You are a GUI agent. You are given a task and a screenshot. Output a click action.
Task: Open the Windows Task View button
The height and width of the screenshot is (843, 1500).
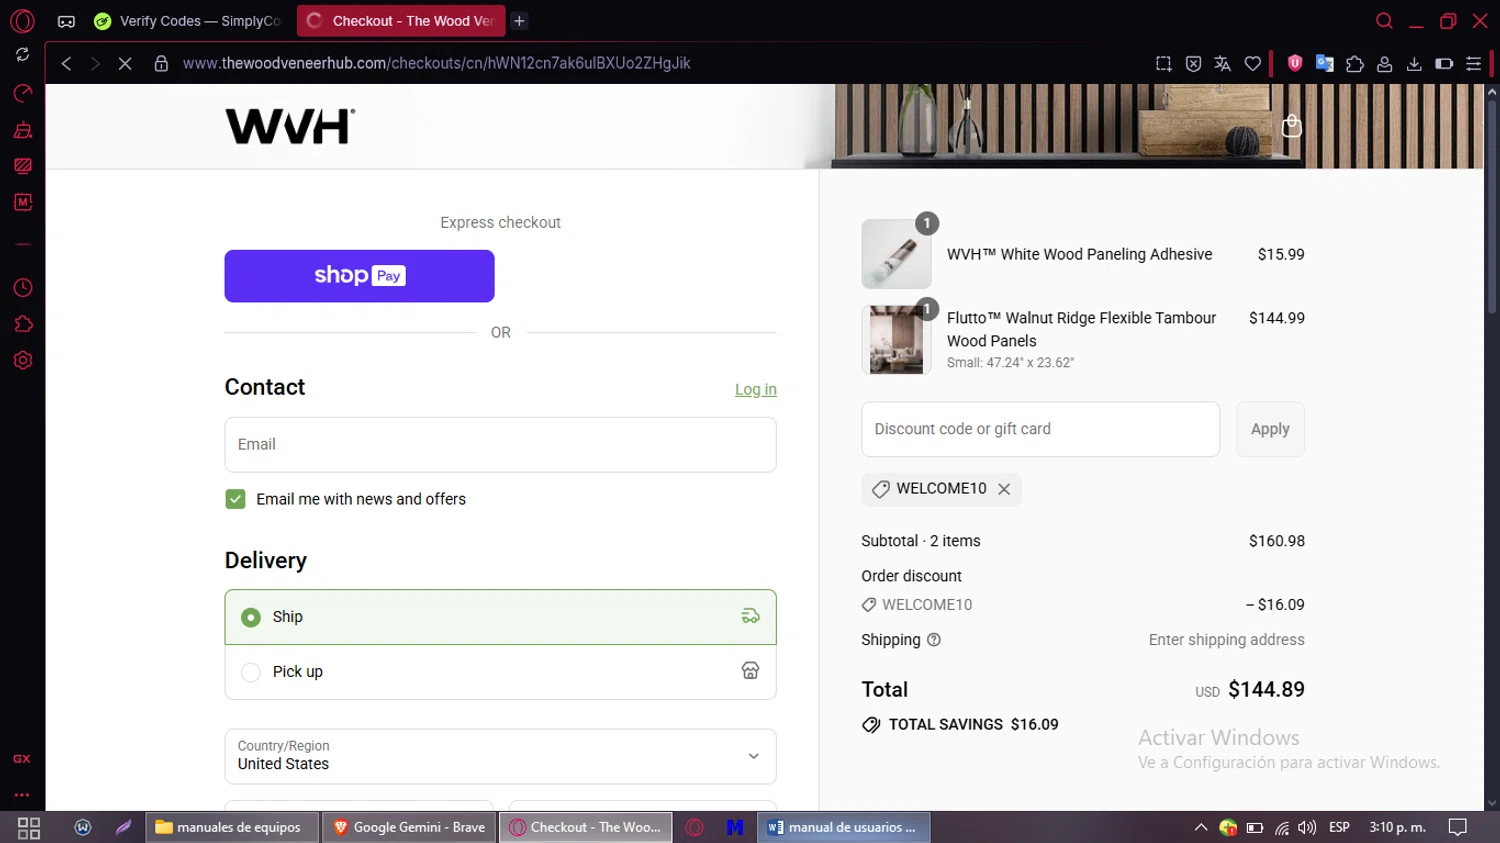[x=29, y=828]
